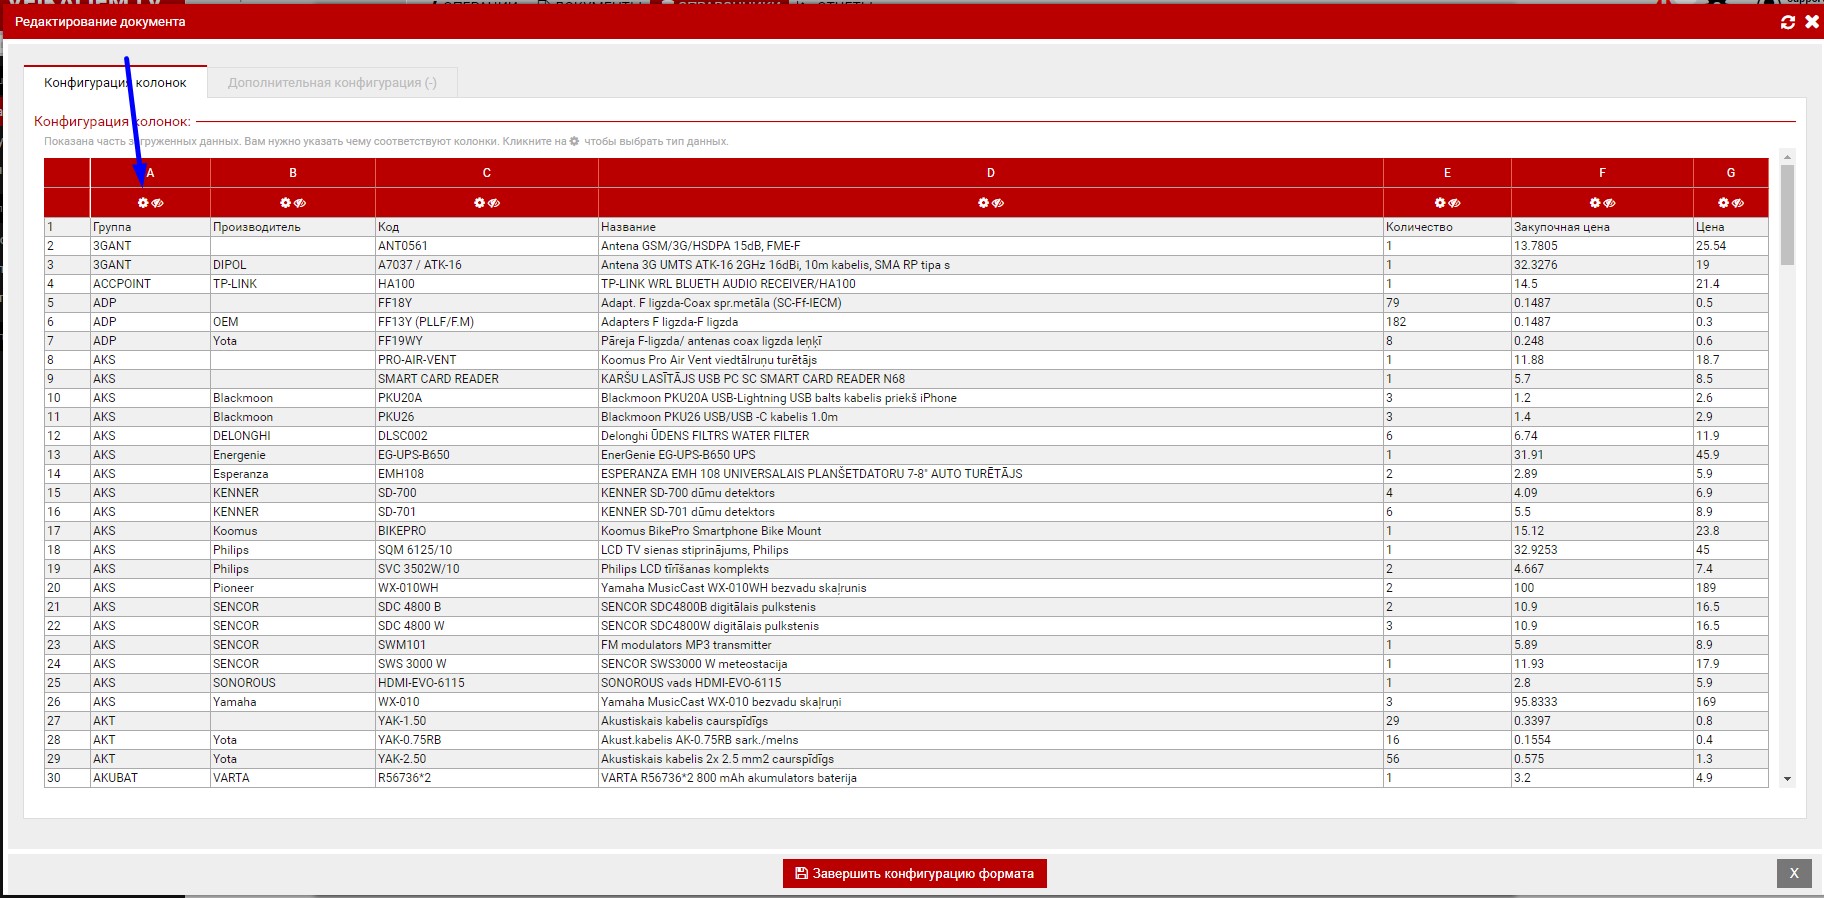The height and width of the screenshot is (898, 1824).
Task: Select the SMART CARD READER code cell
Action: 438,379
